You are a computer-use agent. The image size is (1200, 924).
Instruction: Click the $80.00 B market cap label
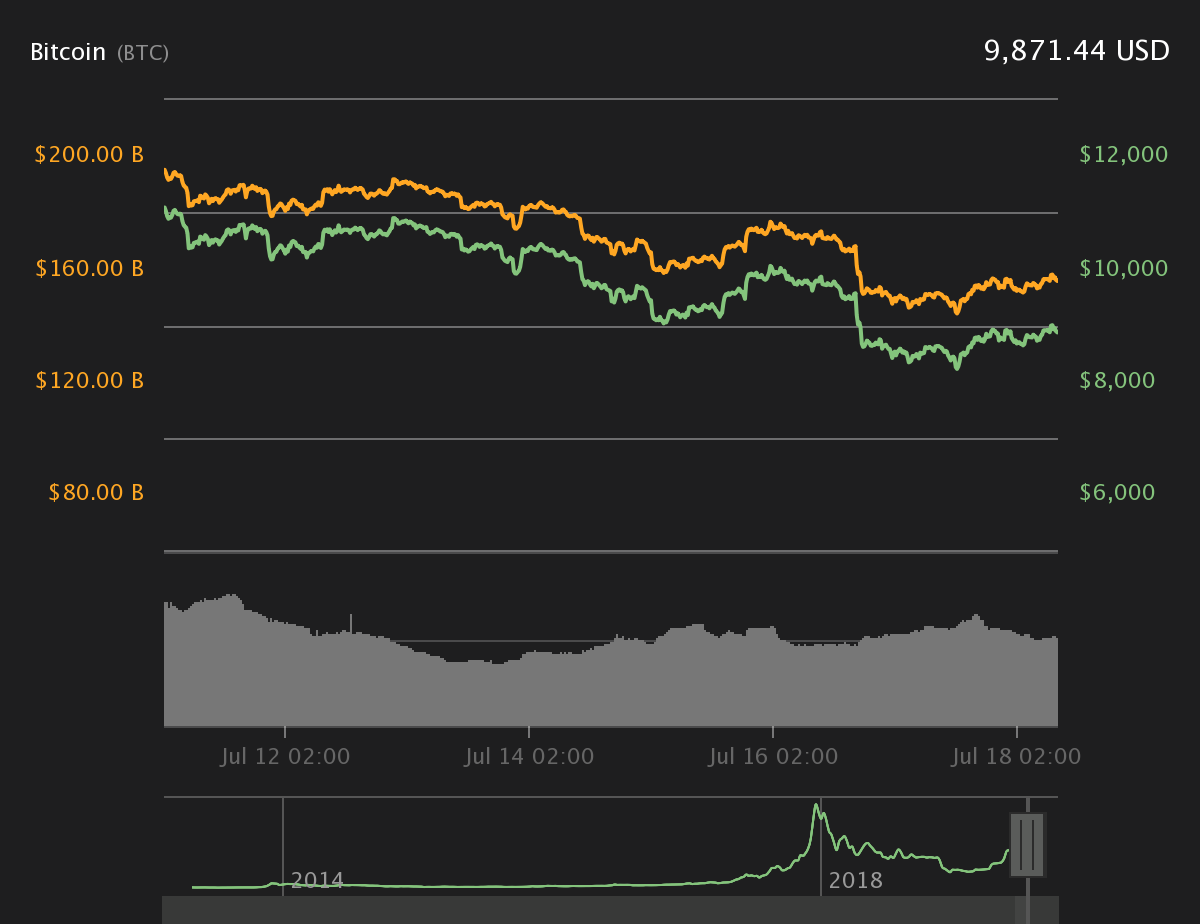pyautogui.click(x=96, y=492)
